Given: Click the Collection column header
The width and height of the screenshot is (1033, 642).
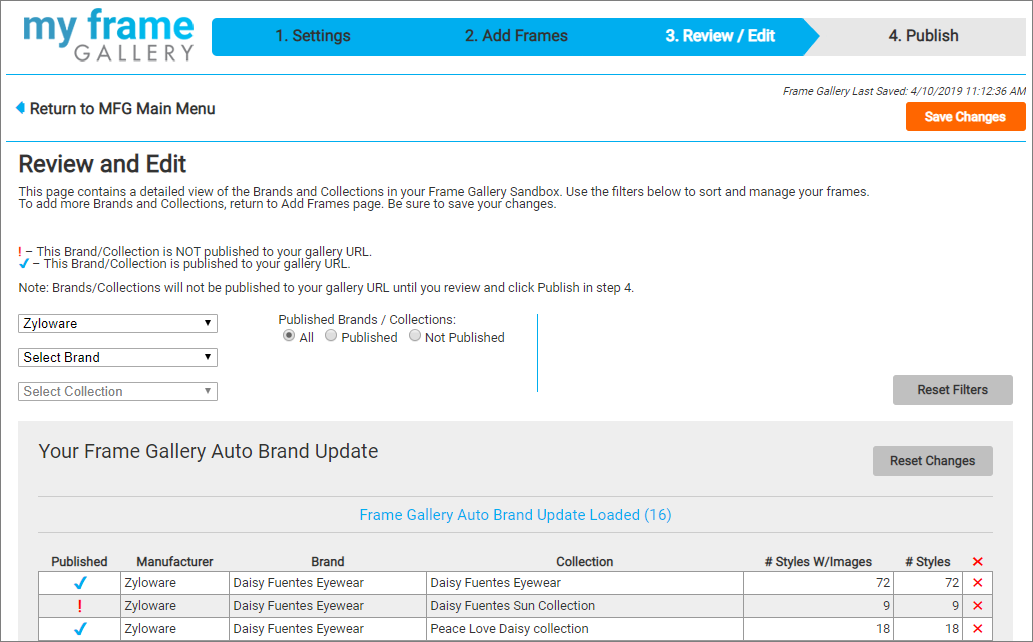Looking at the screenshot, I should (584, 562).
